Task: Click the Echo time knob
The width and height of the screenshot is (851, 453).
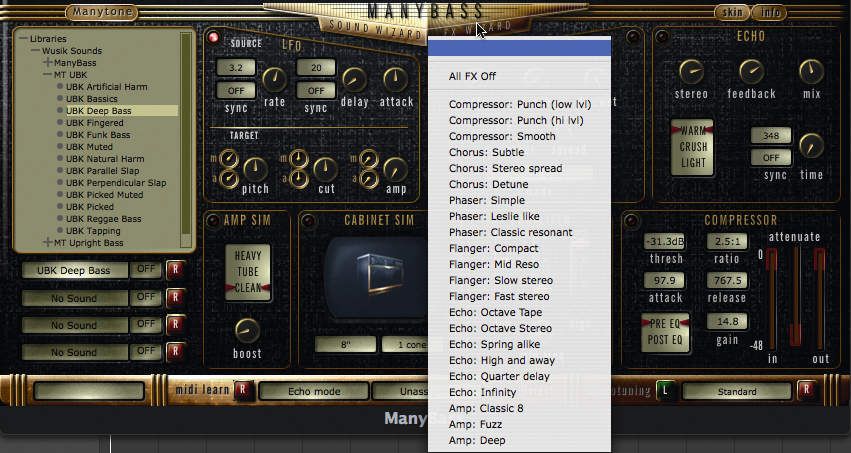Action: point(811,145)
